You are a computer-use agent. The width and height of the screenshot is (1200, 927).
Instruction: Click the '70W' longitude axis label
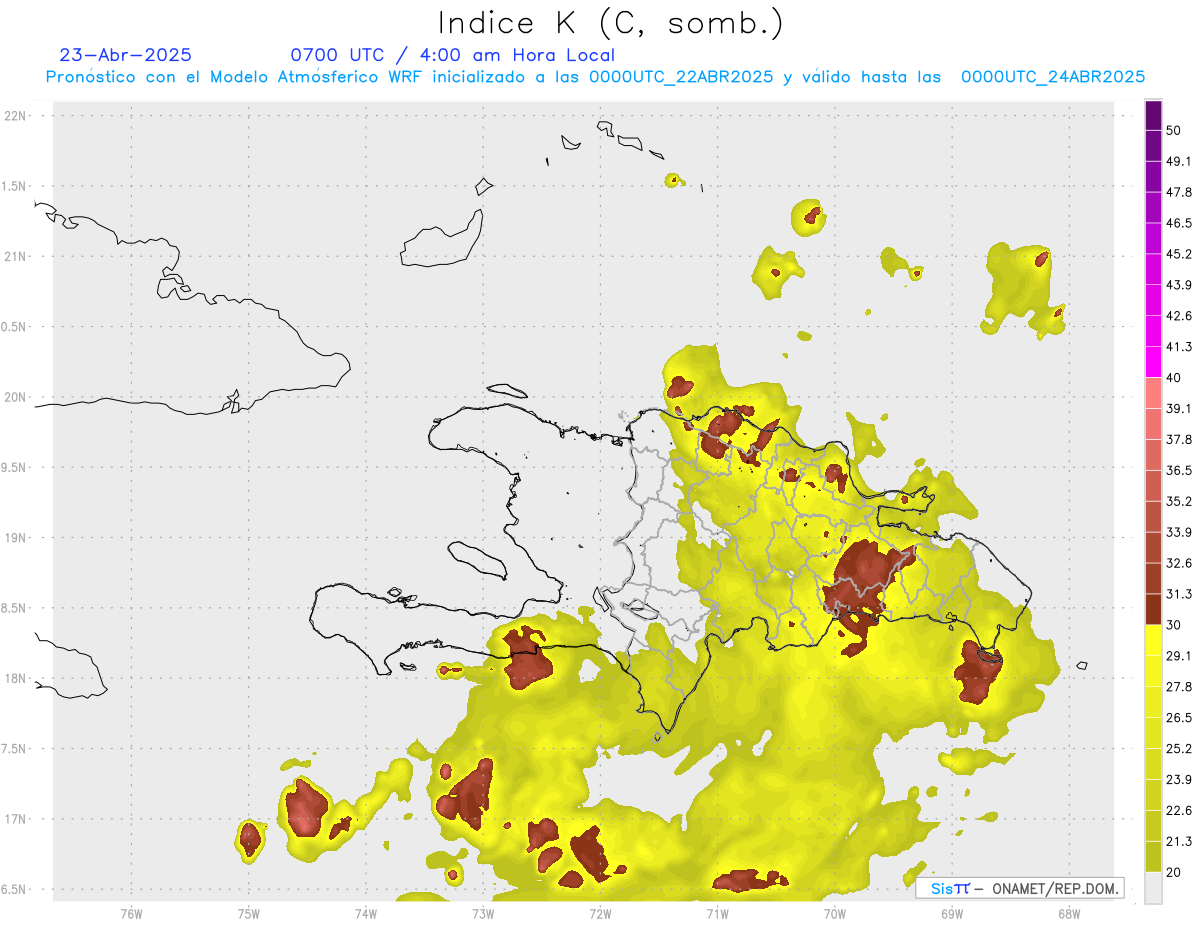(834, 913)
